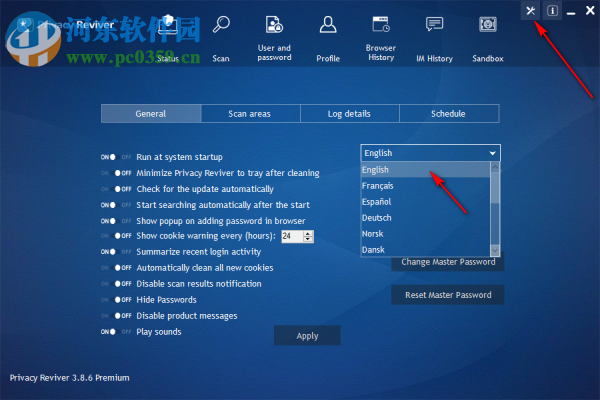
Task: Select Dansk in language list
Action: pos(426,250)
